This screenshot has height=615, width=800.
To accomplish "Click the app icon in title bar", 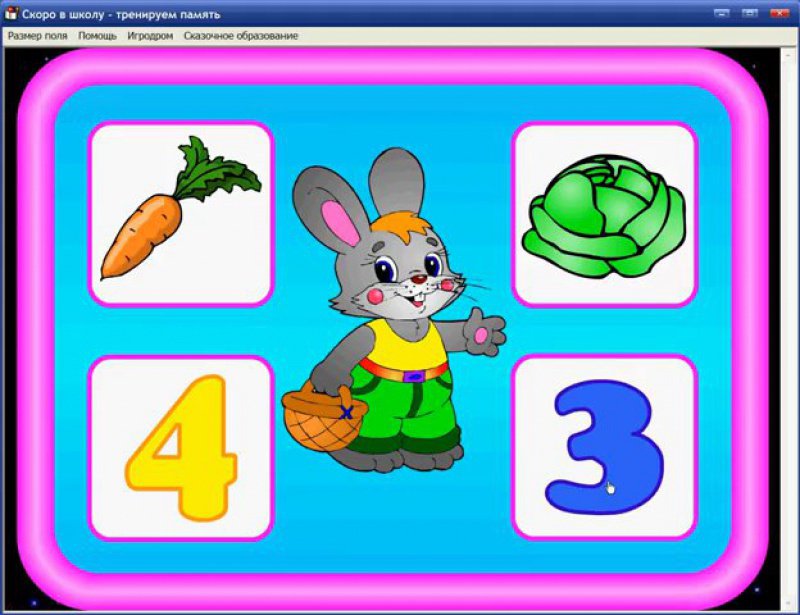I will pos(11,13).
